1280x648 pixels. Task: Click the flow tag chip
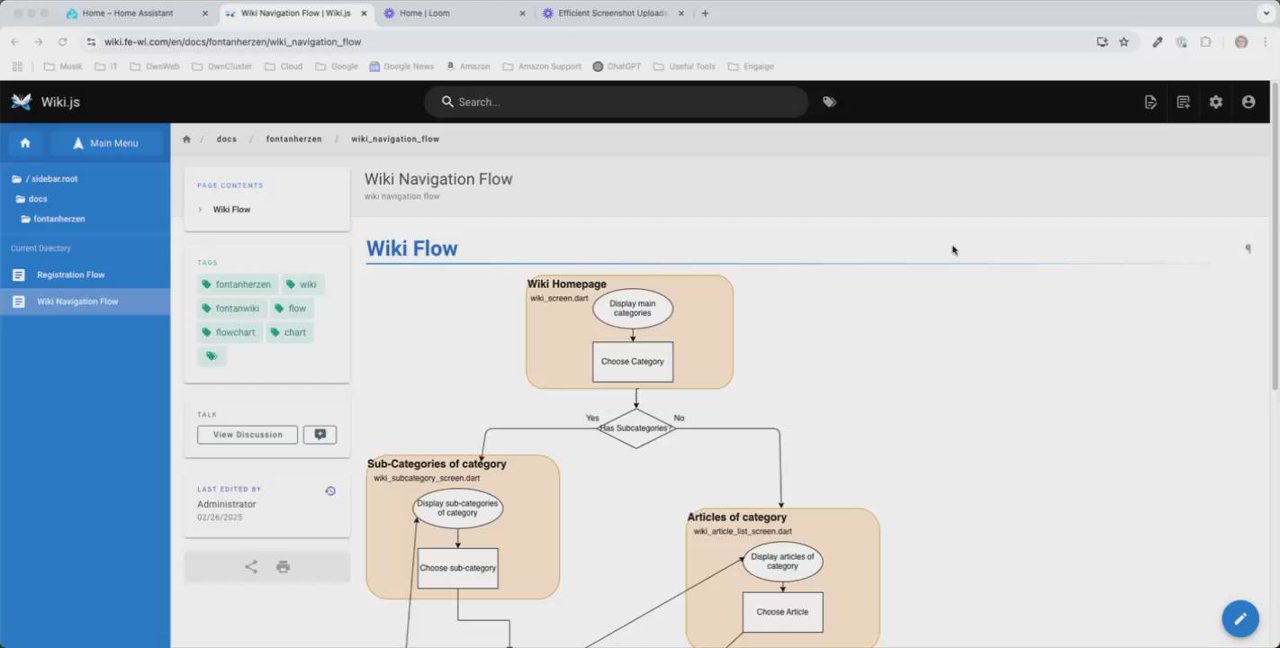pos(289,308)
